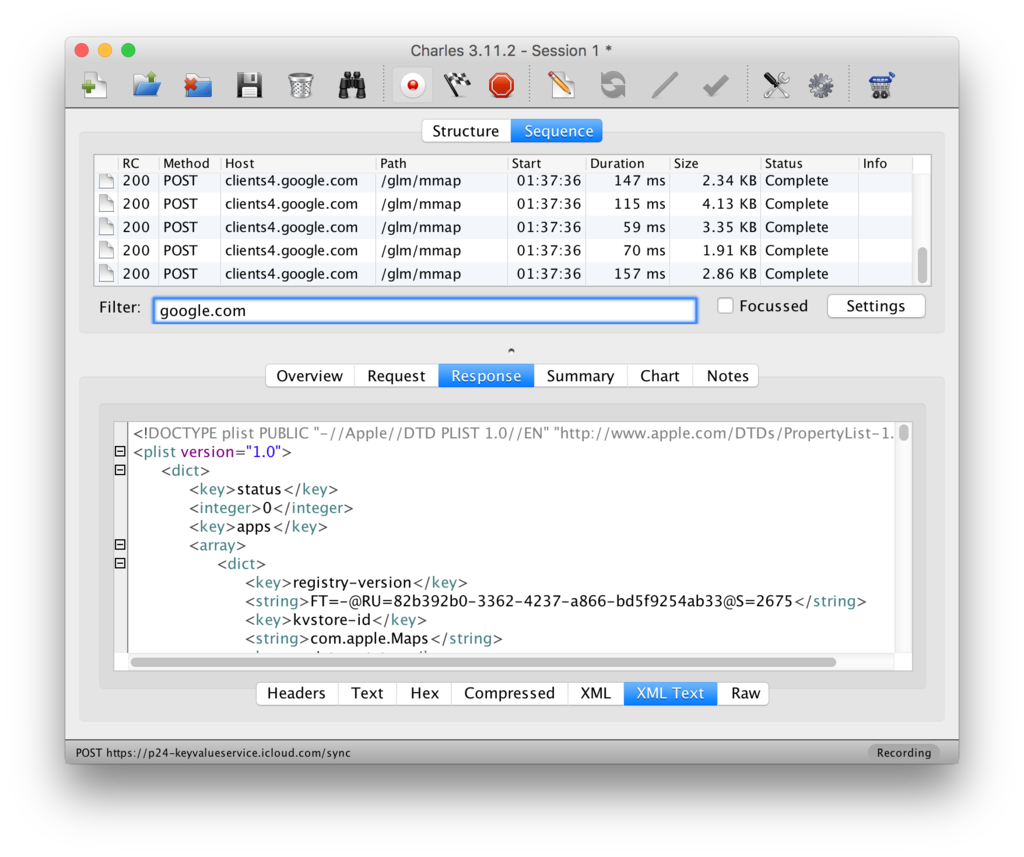Open the Notes tab
1024x857 pixels.
point(728,376)
